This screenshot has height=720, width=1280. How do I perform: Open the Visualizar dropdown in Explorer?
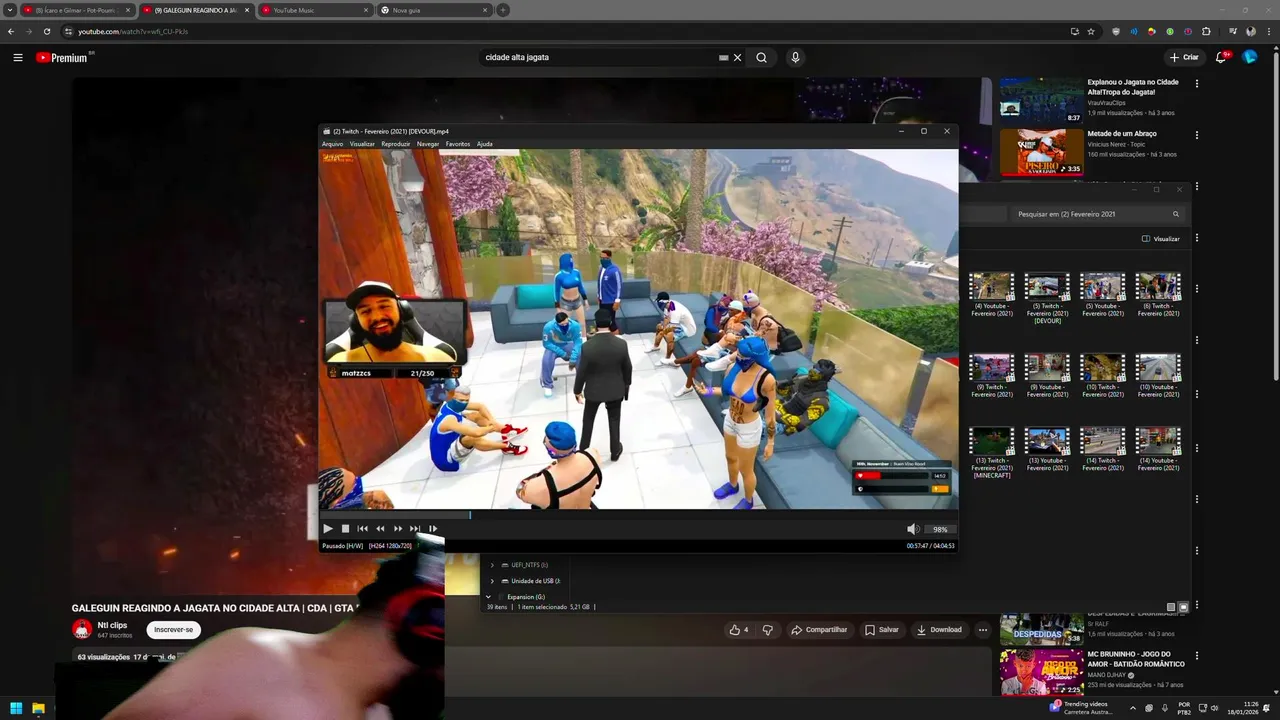[x=1160, y=239]
